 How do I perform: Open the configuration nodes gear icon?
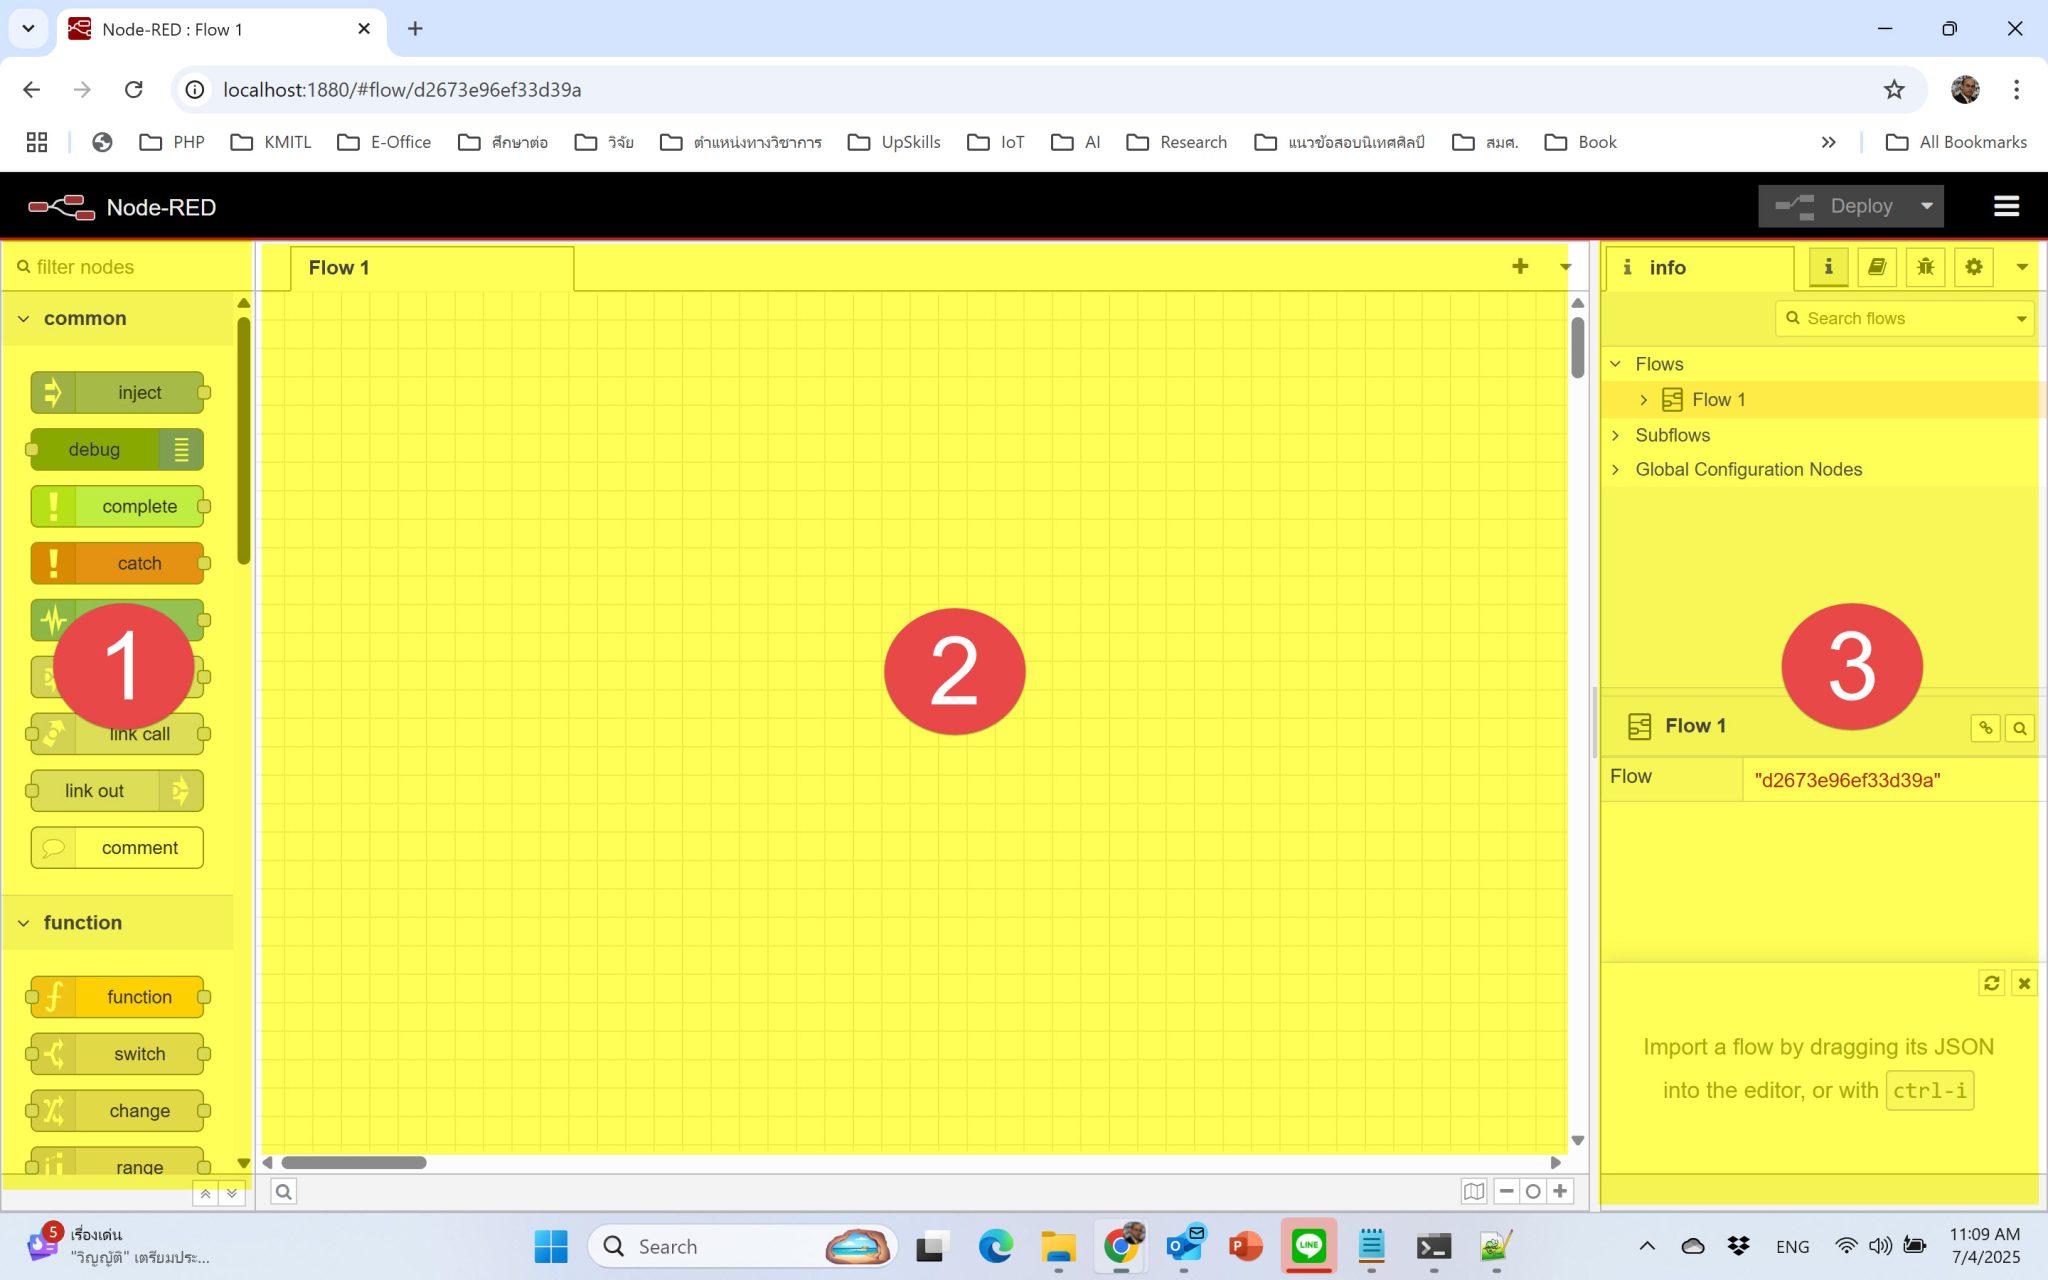(x=1974, y=267)
